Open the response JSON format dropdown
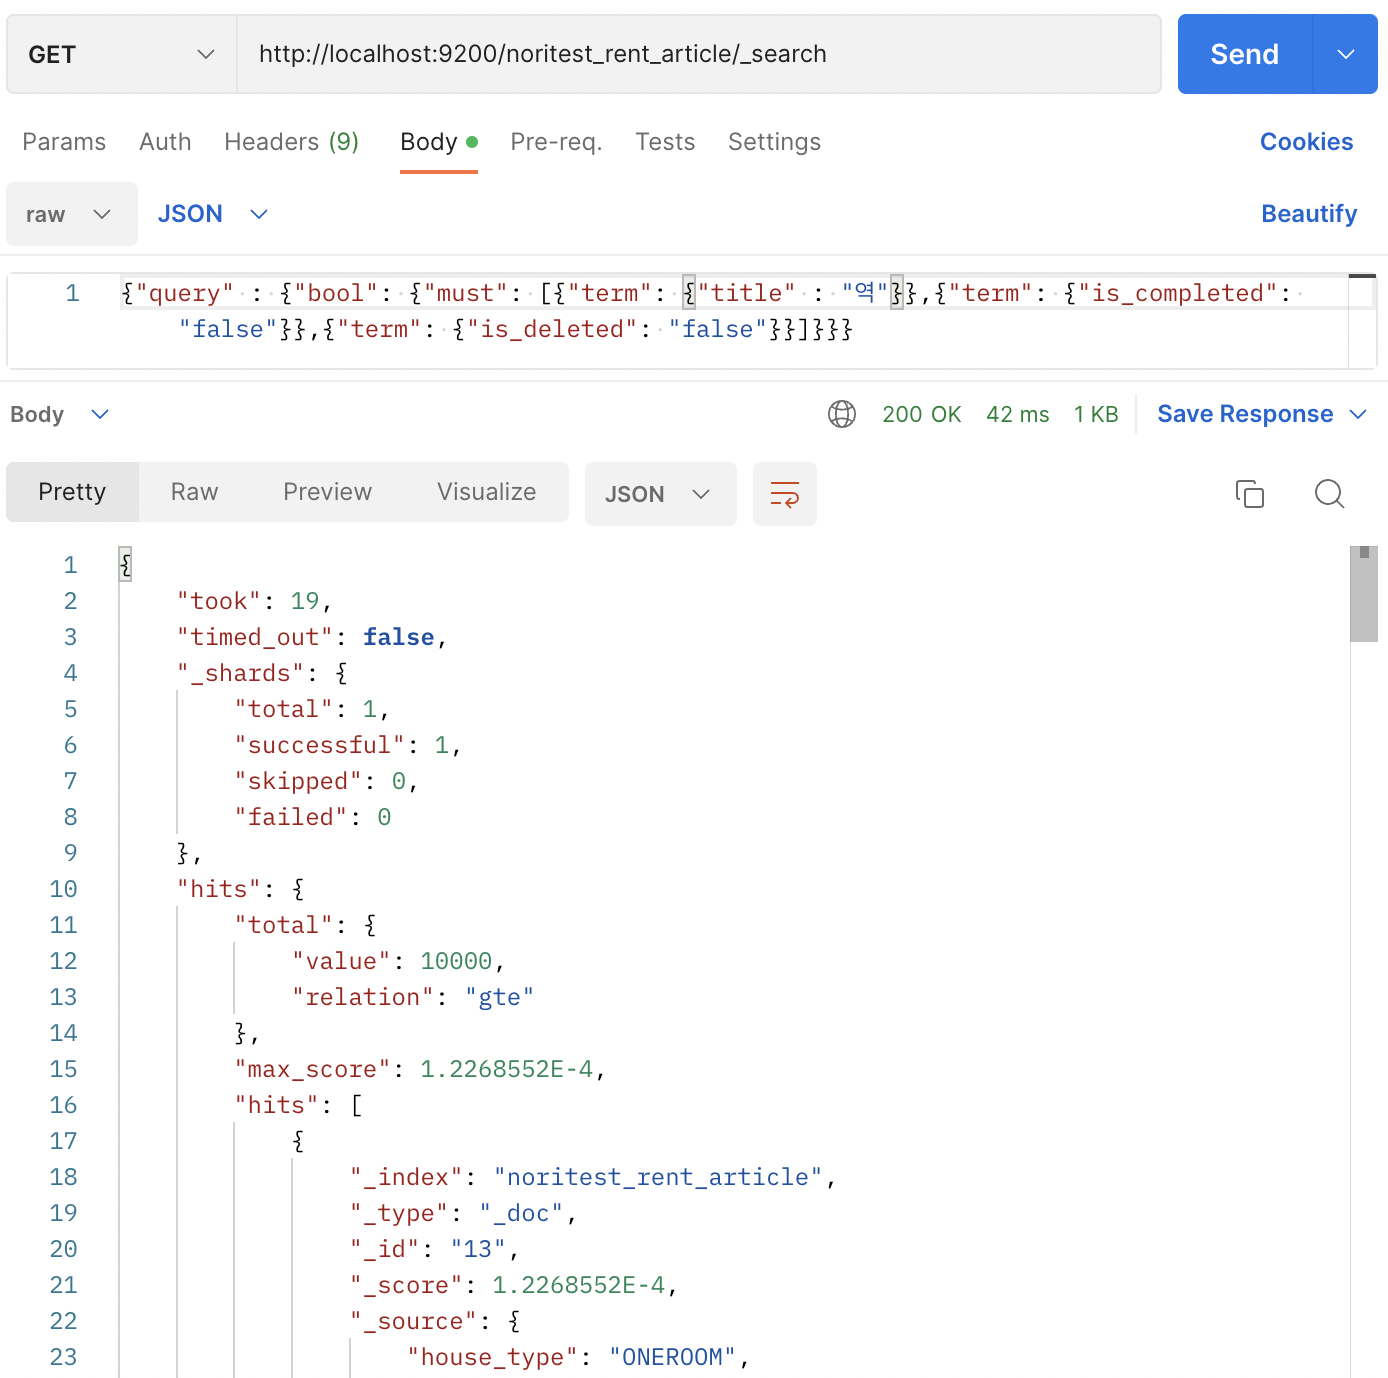This screenshot has width=1388, height=1378. point(661,494)
